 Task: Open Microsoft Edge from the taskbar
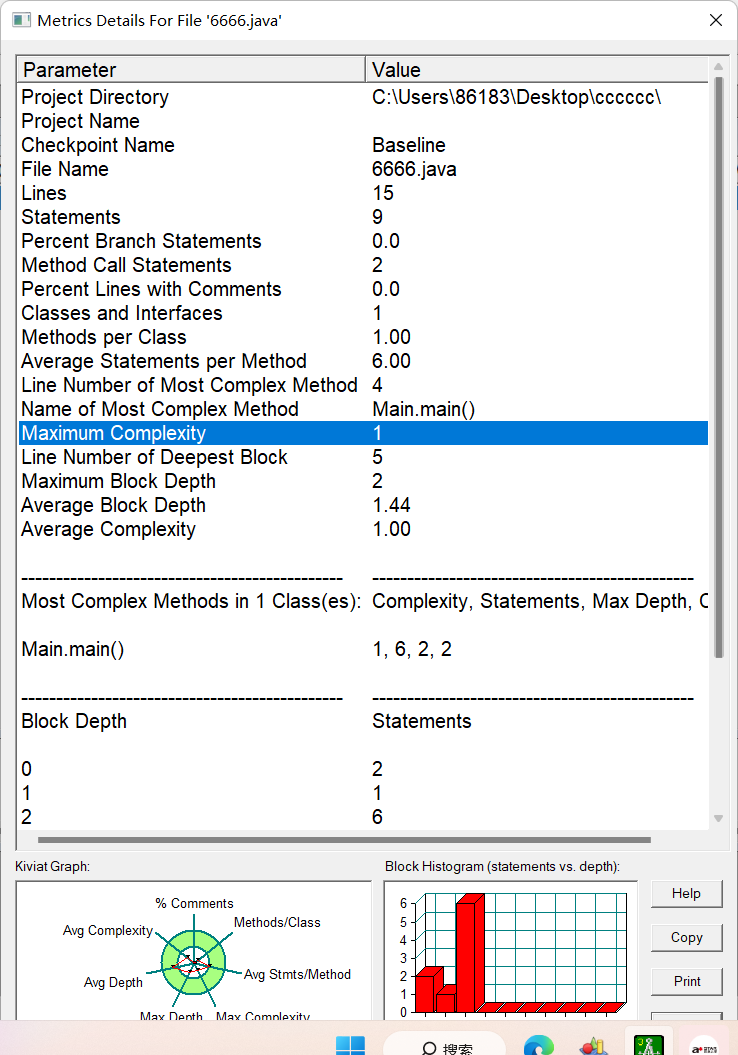coord(538,1045)
